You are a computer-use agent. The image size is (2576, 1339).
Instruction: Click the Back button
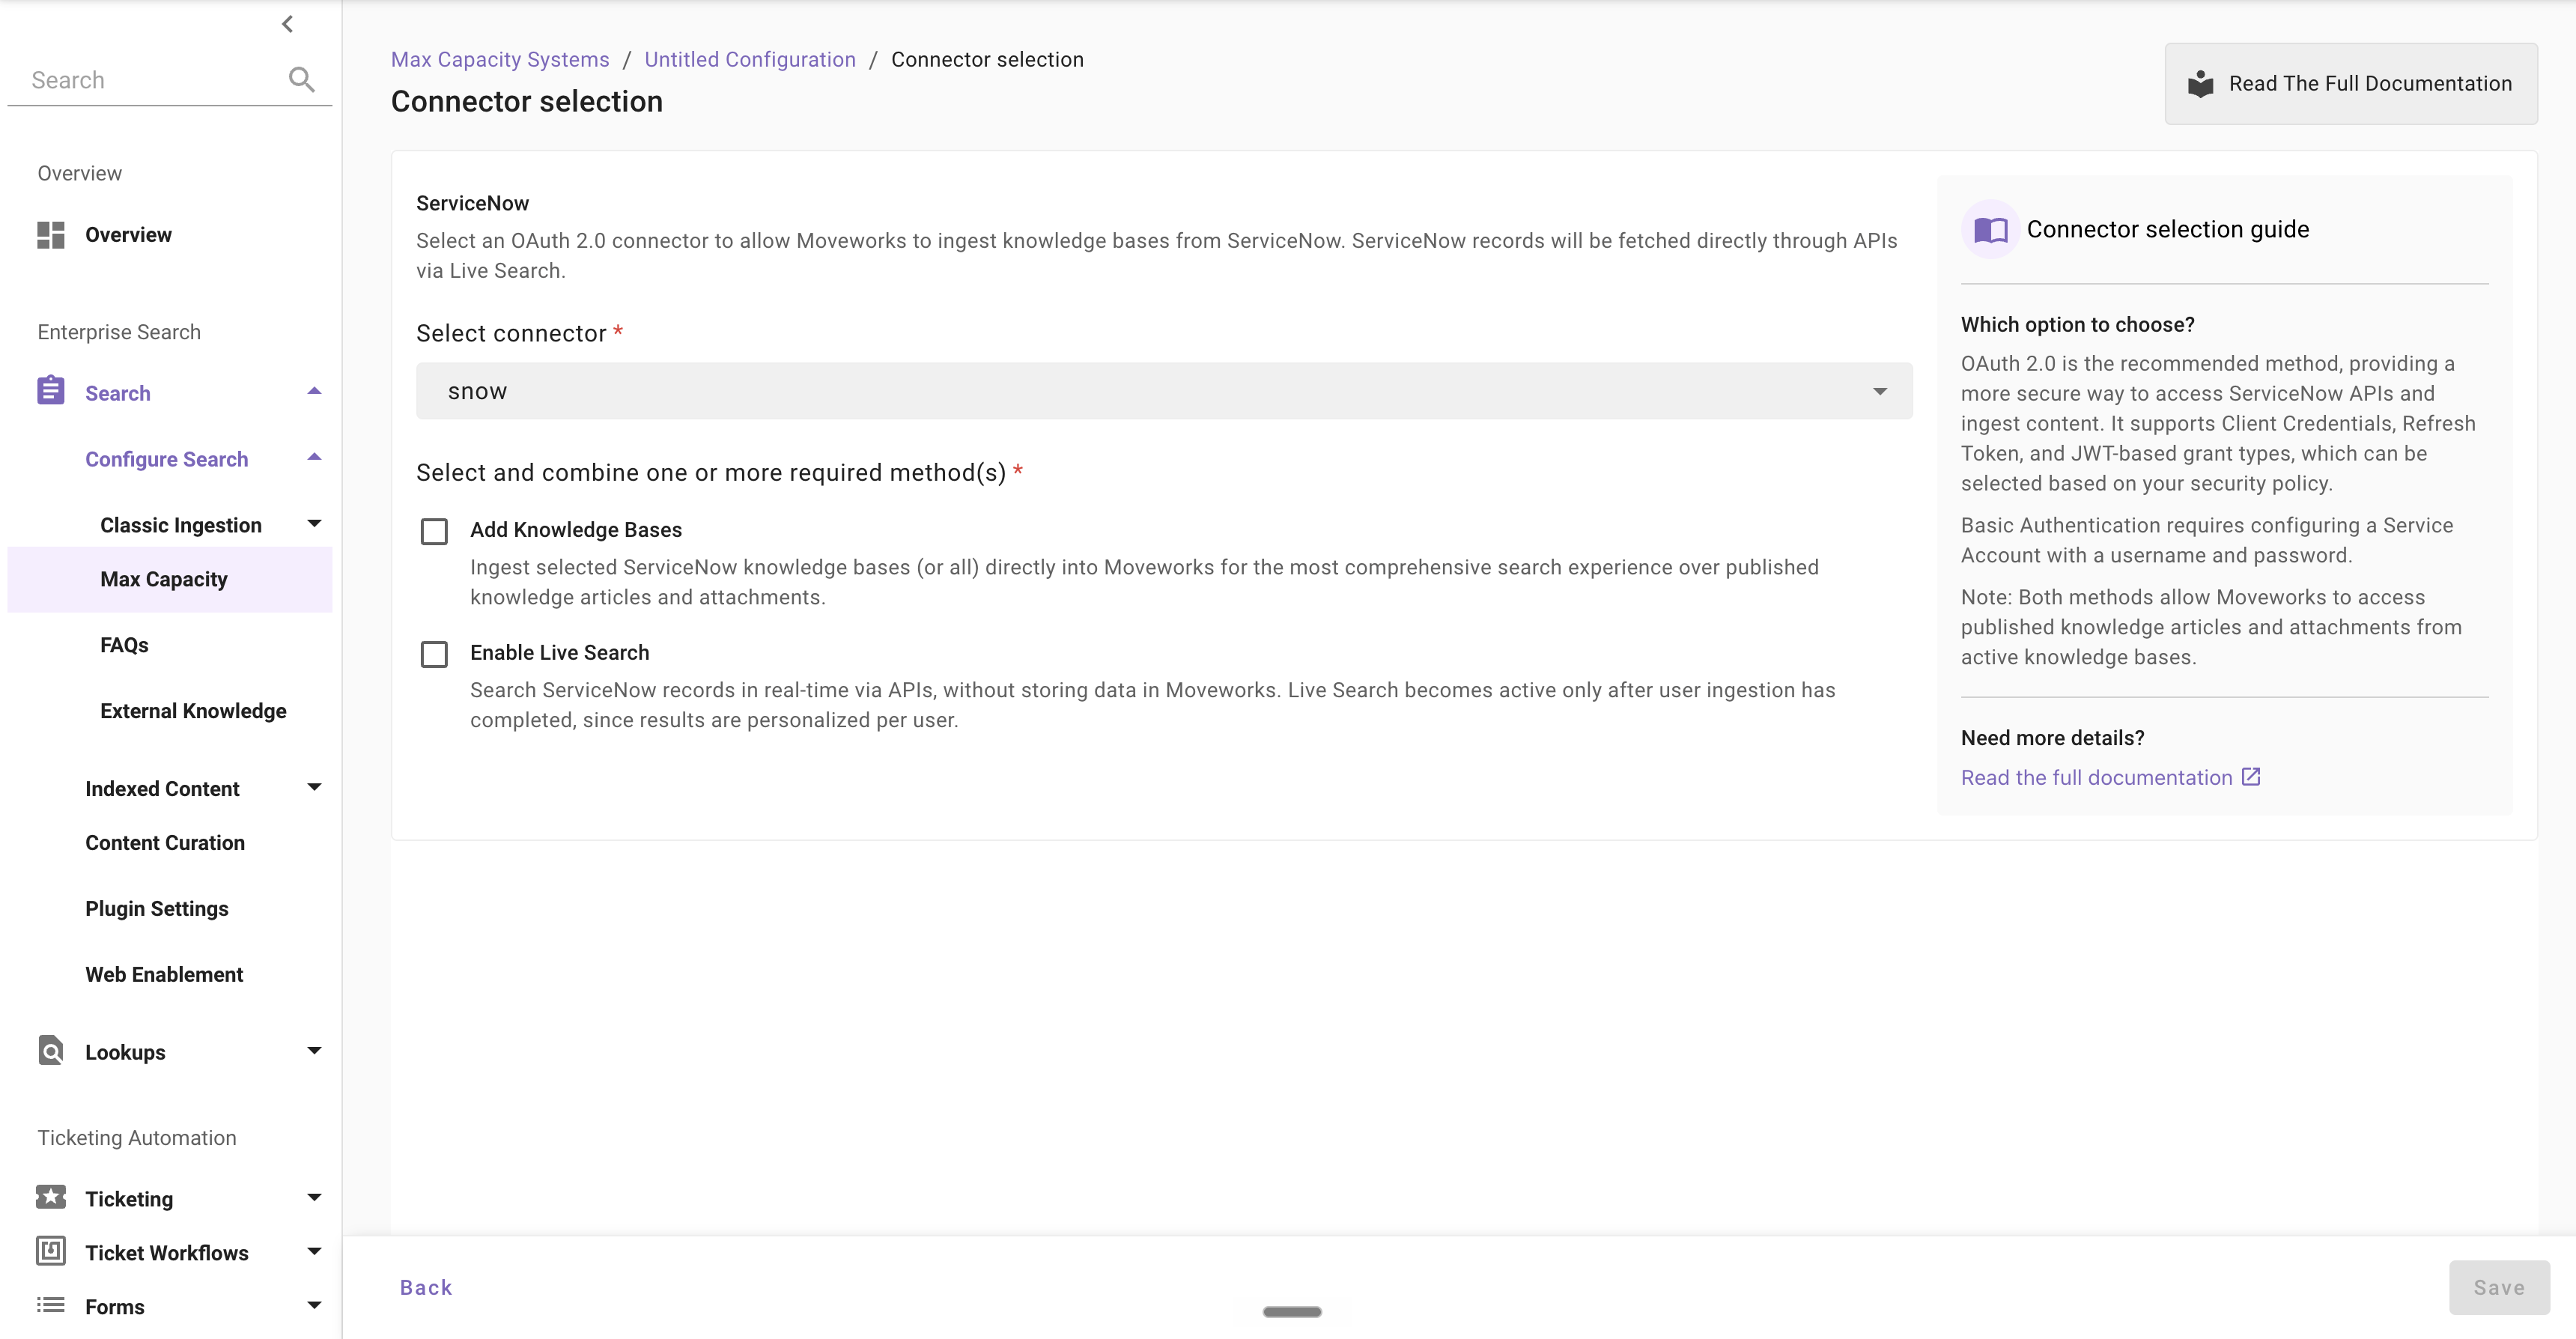point(426,1288)
